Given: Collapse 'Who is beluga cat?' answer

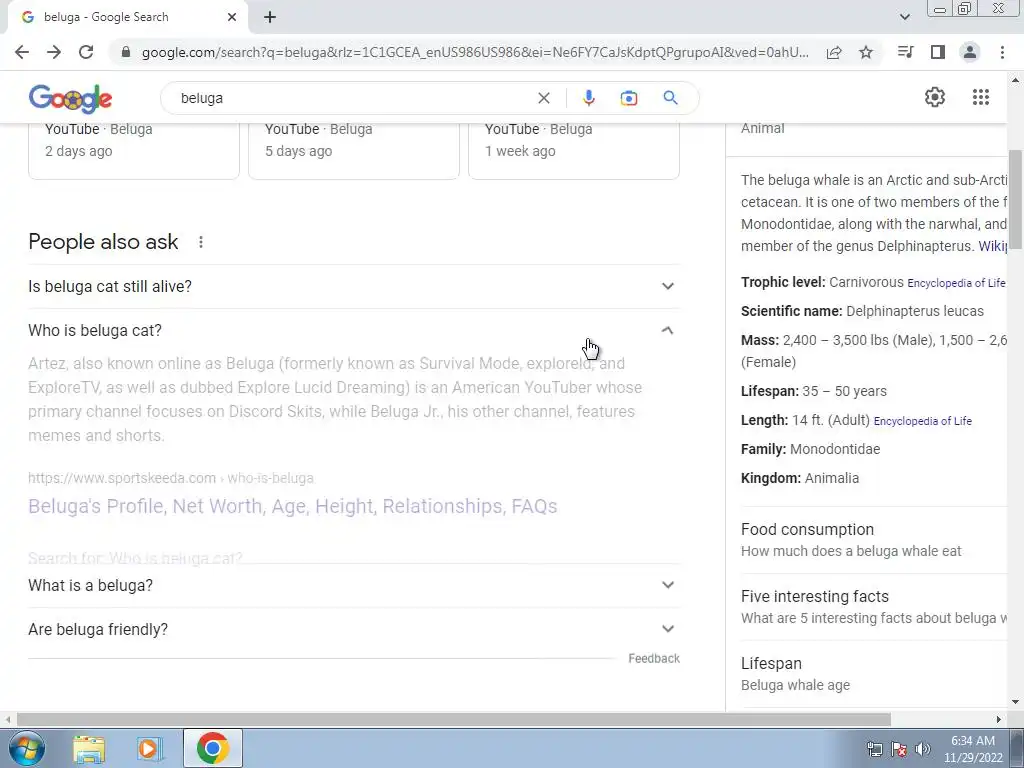Looking at the screenshot, I should pyautogui.click(x=353, y=330).
